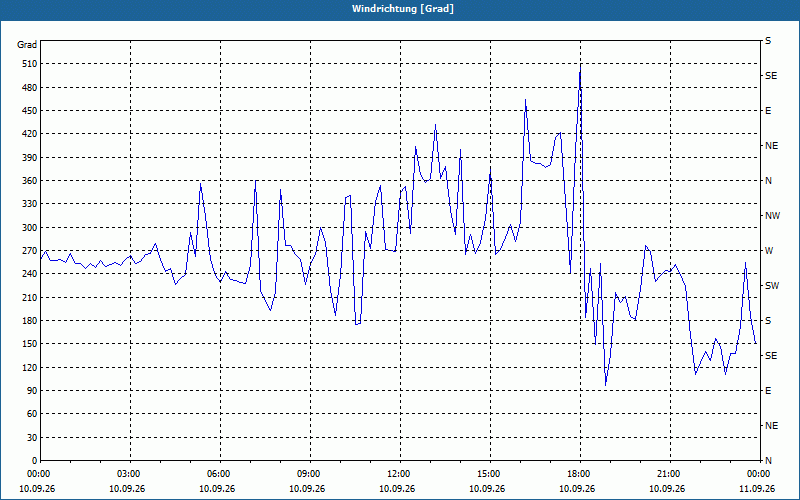Select the 210 y-axis tick label

tap(30, 297)
